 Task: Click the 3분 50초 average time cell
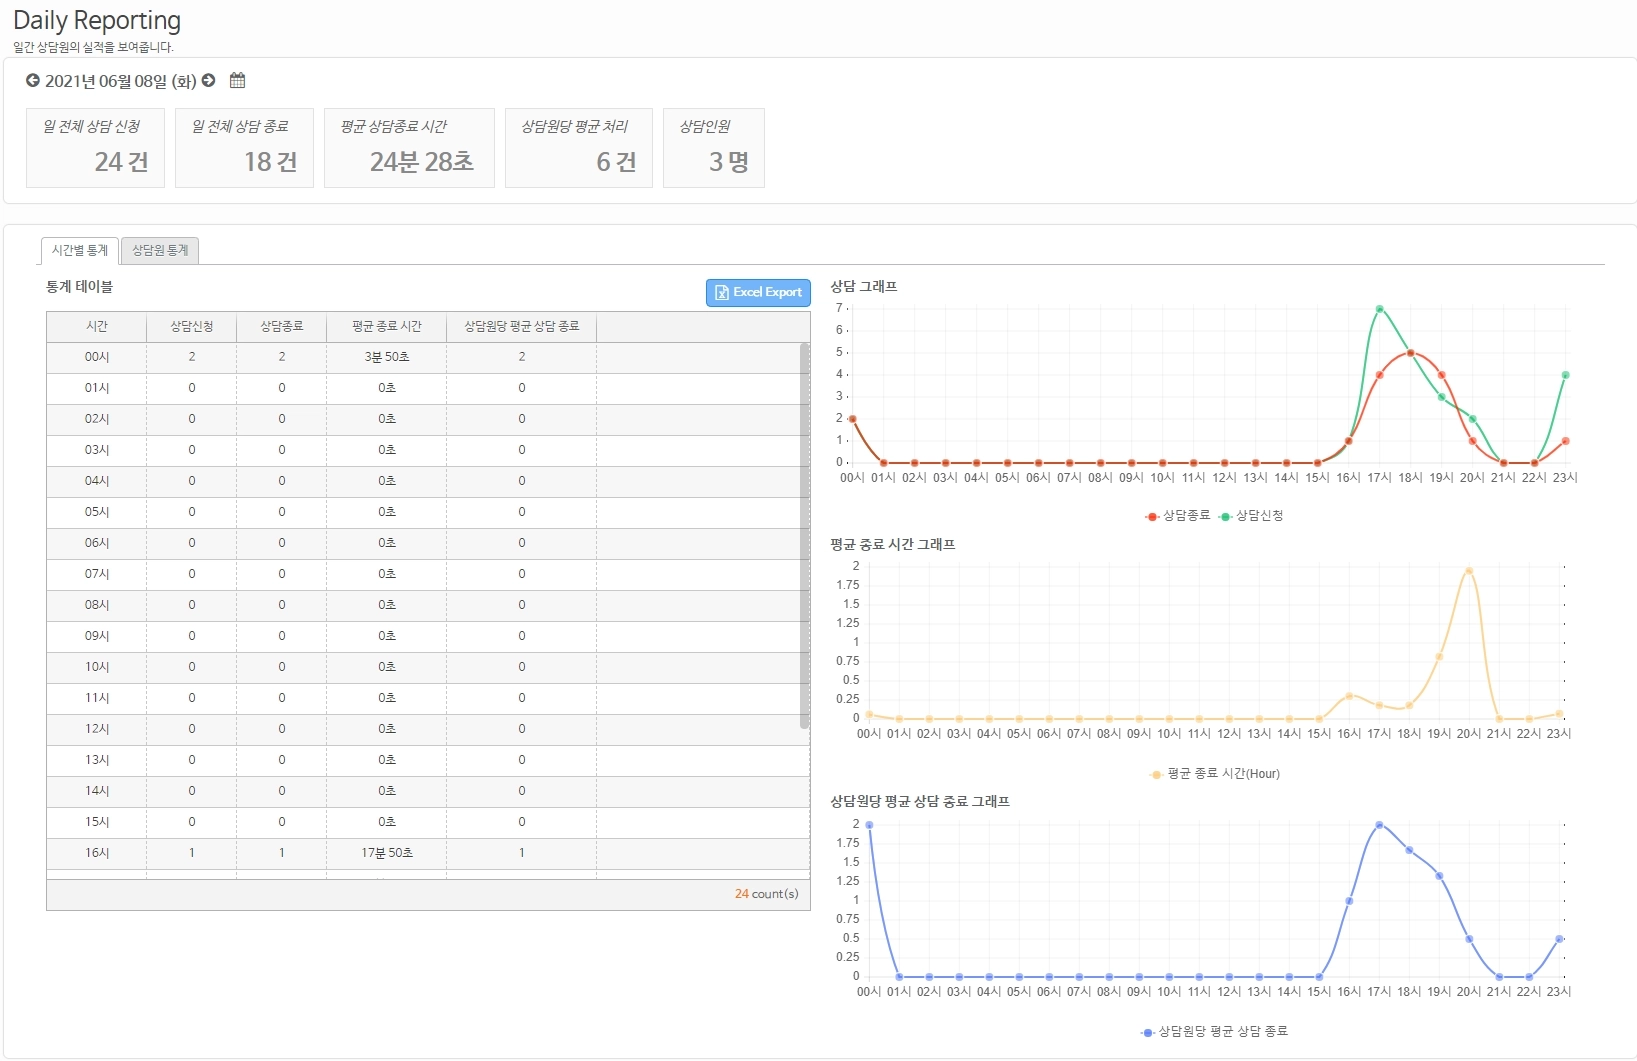(x=387, y=358)
